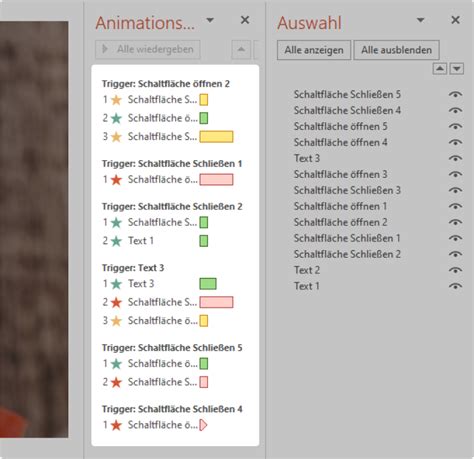Viewport: 474px width, 459px height.
Task: Select Schaltfläche Schließen 2 in Auswahl list
Action: tap(347, 254)
